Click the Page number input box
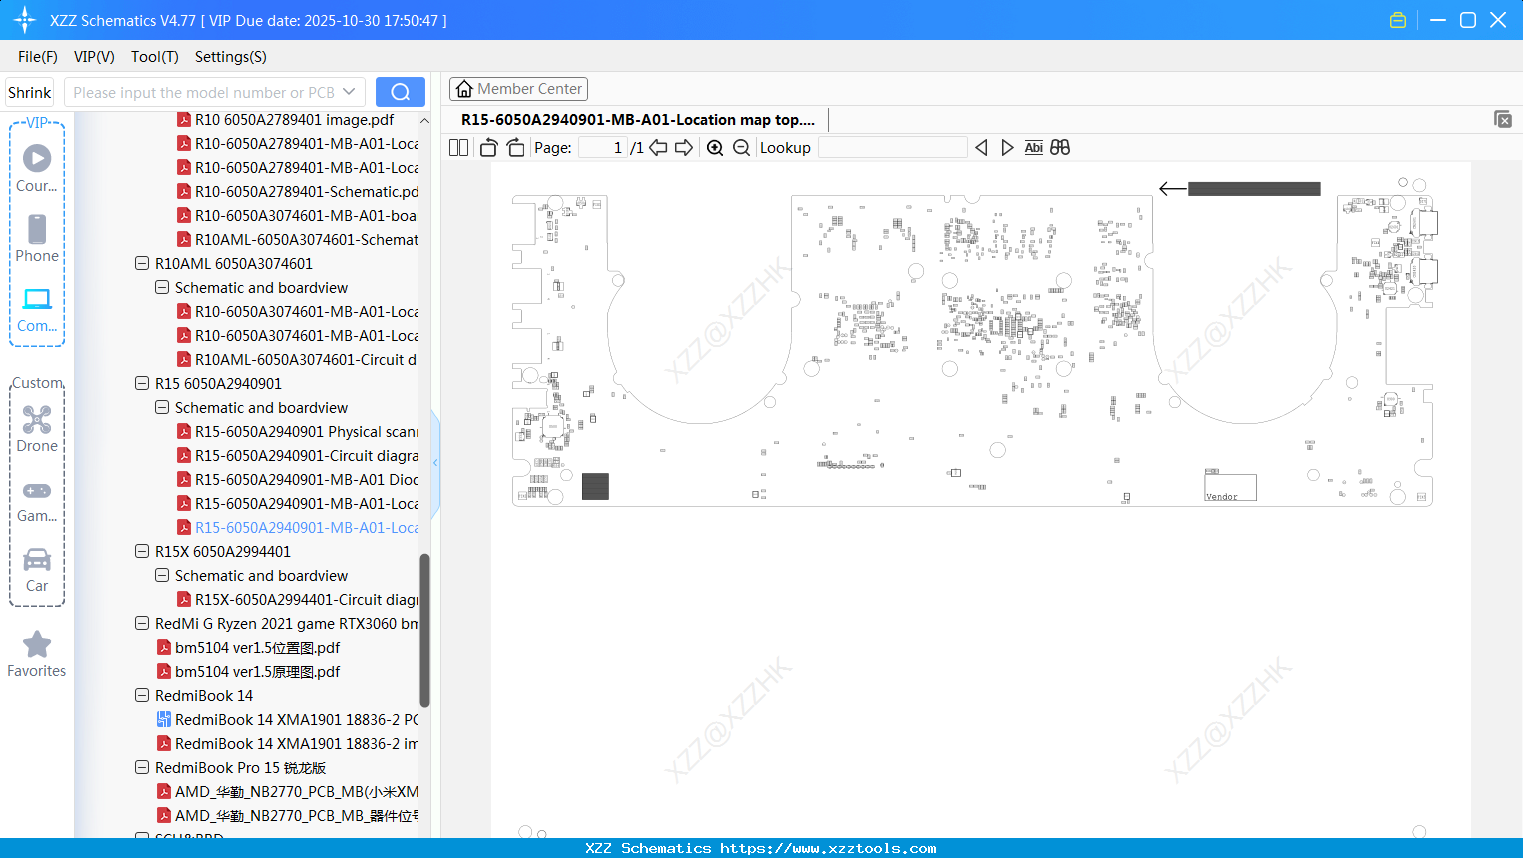The image size is (1523, 858). coord(603,148)
